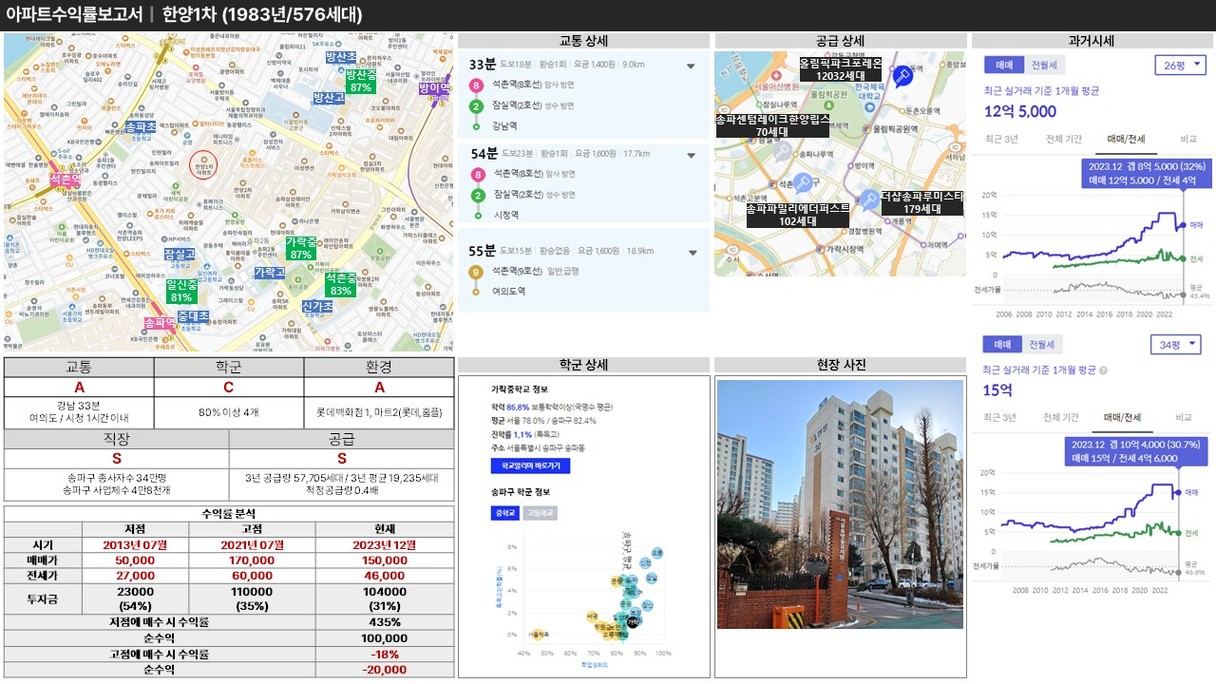Click the light blue pin above 송파파밀리에더퍼스트
Screen dimensions: 1216x684
tap(802, 183)
